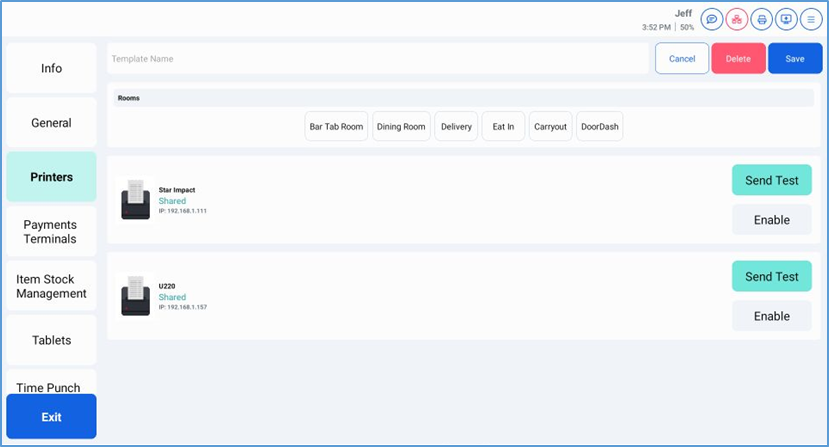Enable the Star Impact printer

pyautogui.click(x=771, y=220)
